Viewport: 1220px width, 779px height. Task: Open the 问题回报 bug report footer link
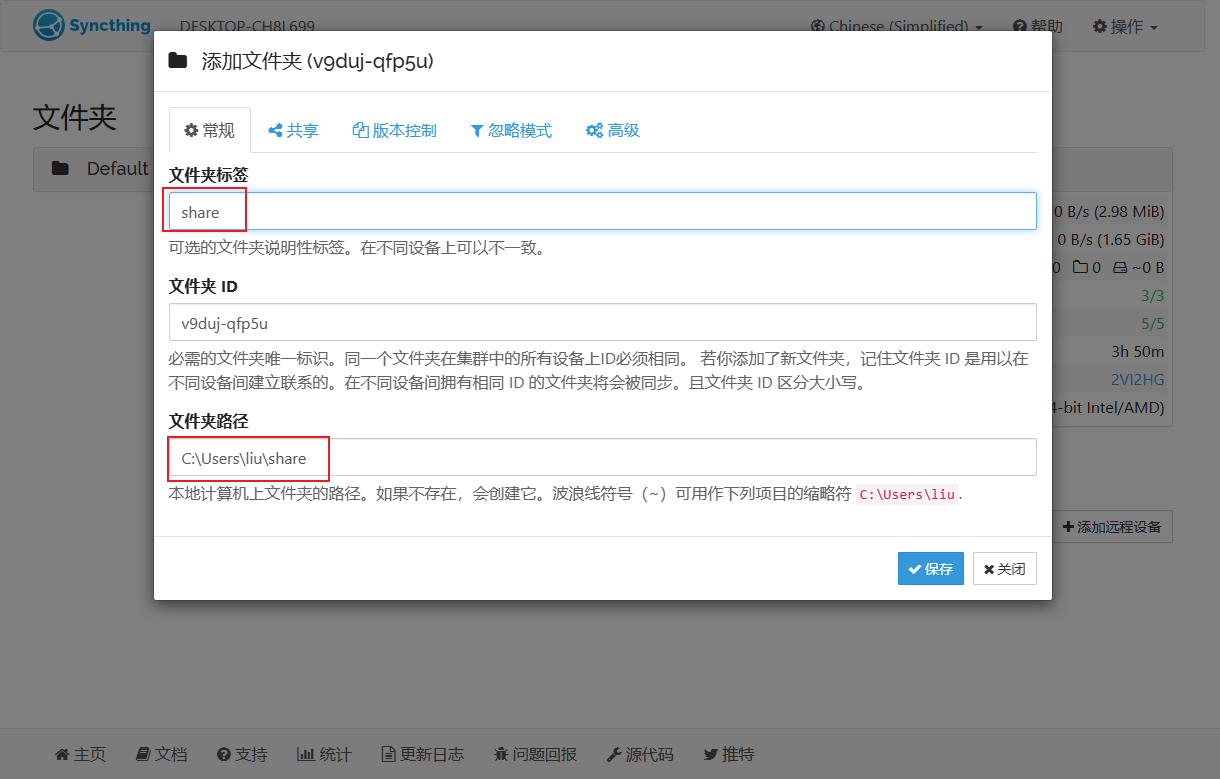point(535,754)
